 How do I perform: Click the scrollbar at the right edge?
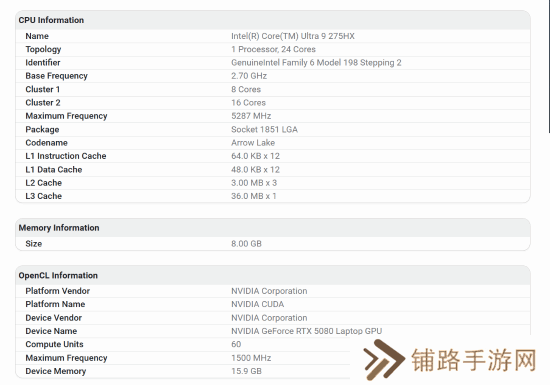pos(549,67)
